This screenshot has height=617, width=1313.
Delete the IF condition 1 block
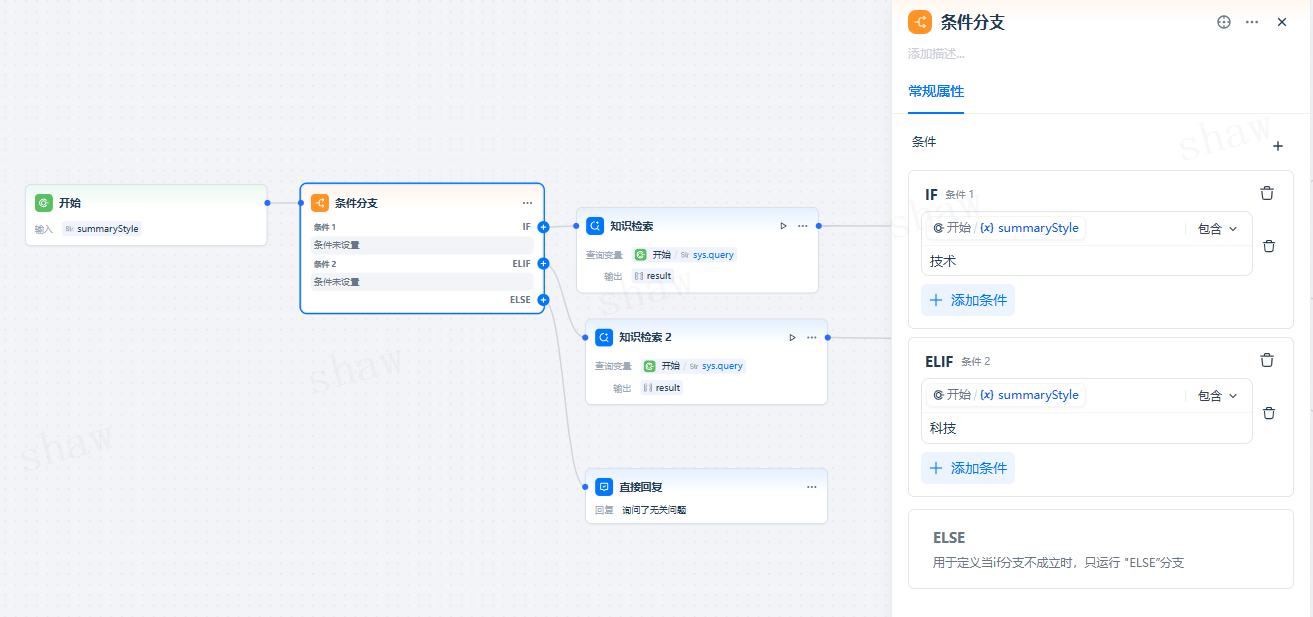[x=1267, y=193]
